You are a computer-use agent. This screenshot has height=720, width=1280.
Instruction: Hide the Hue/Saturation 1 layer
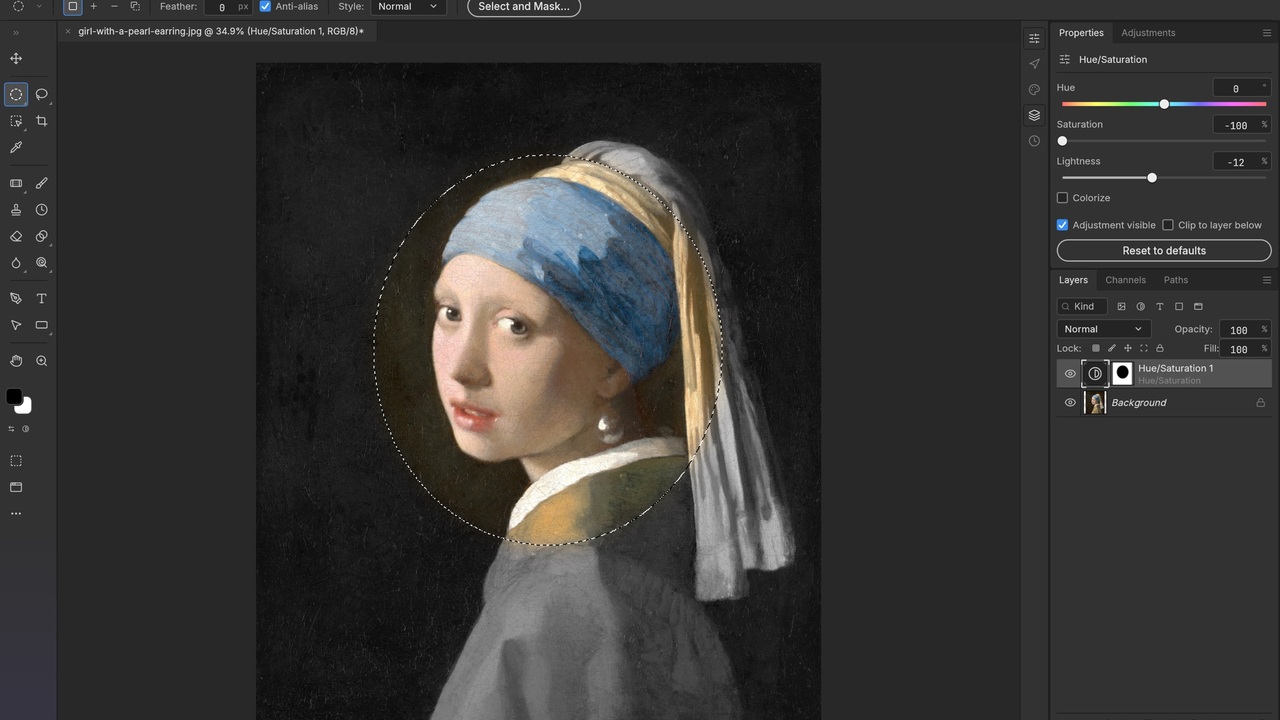1070,374
